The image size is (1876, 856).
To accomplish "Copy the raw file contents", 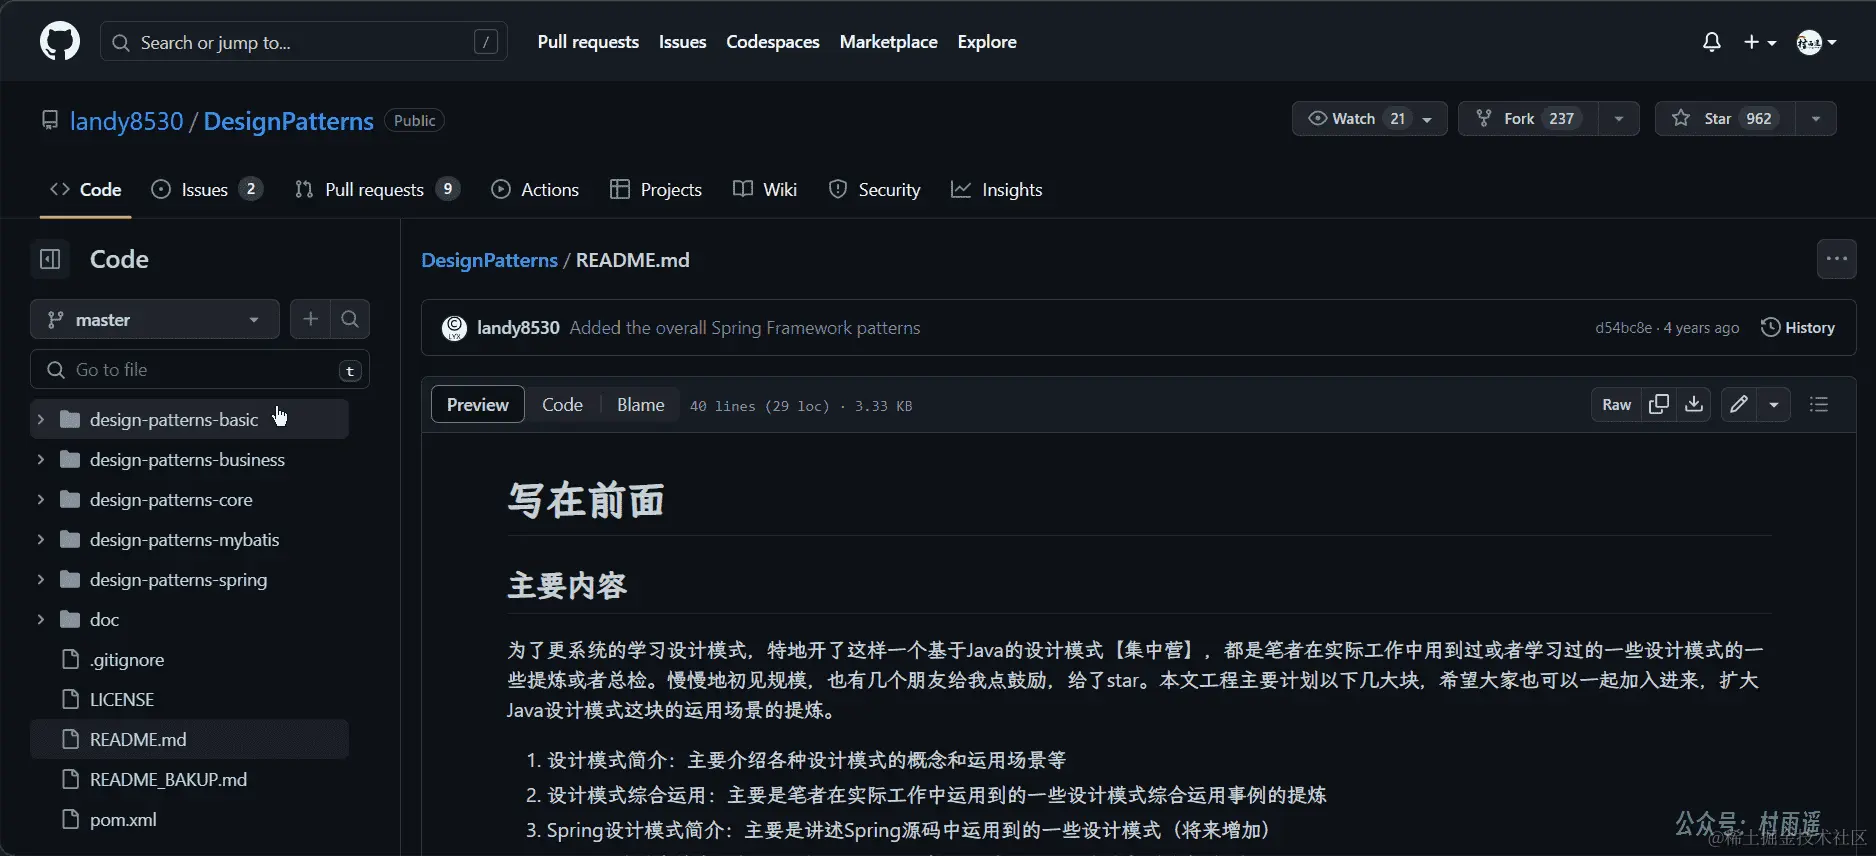I will click(x=1659, y=404).
